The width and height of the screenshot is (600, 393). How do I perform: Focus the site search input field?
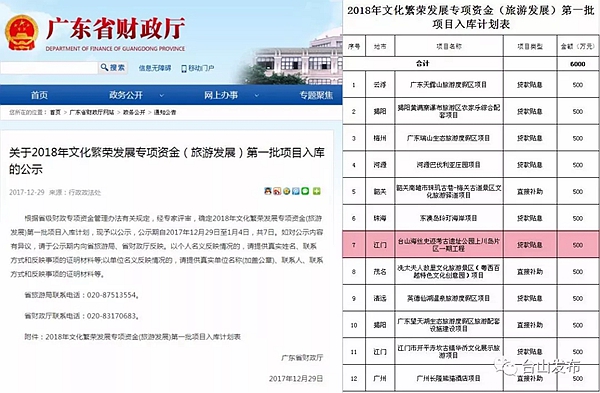coord(49,68)
